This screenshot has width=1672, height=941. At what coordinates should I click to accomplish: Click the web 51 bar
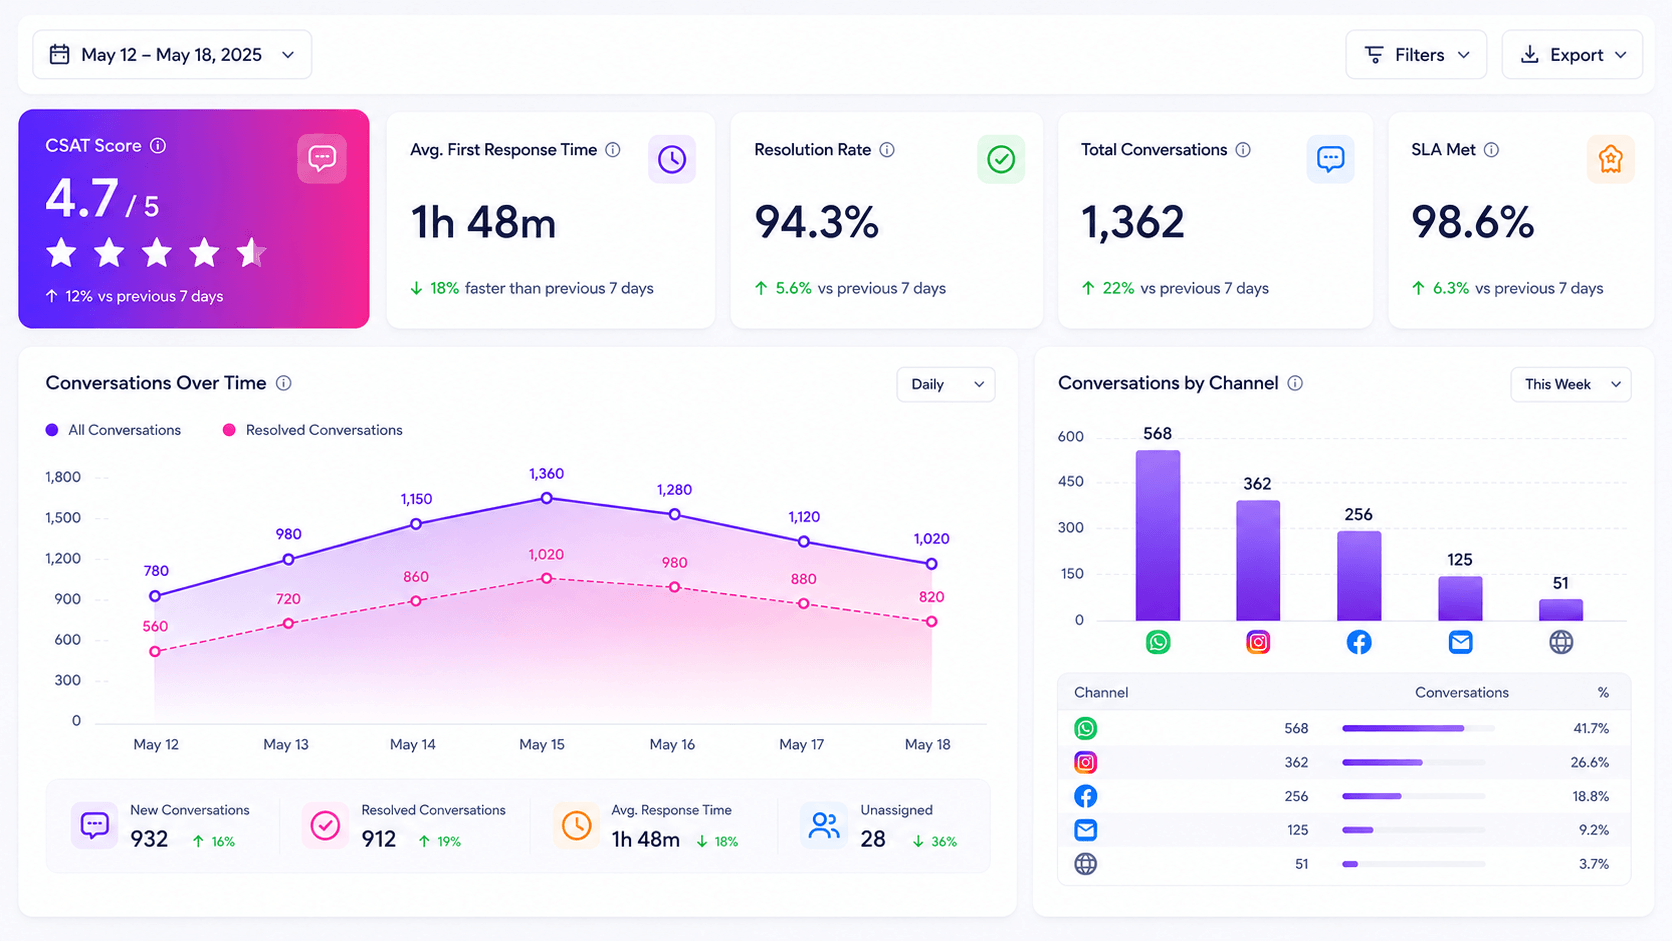pyautogui.click(x=1561, y=610)
